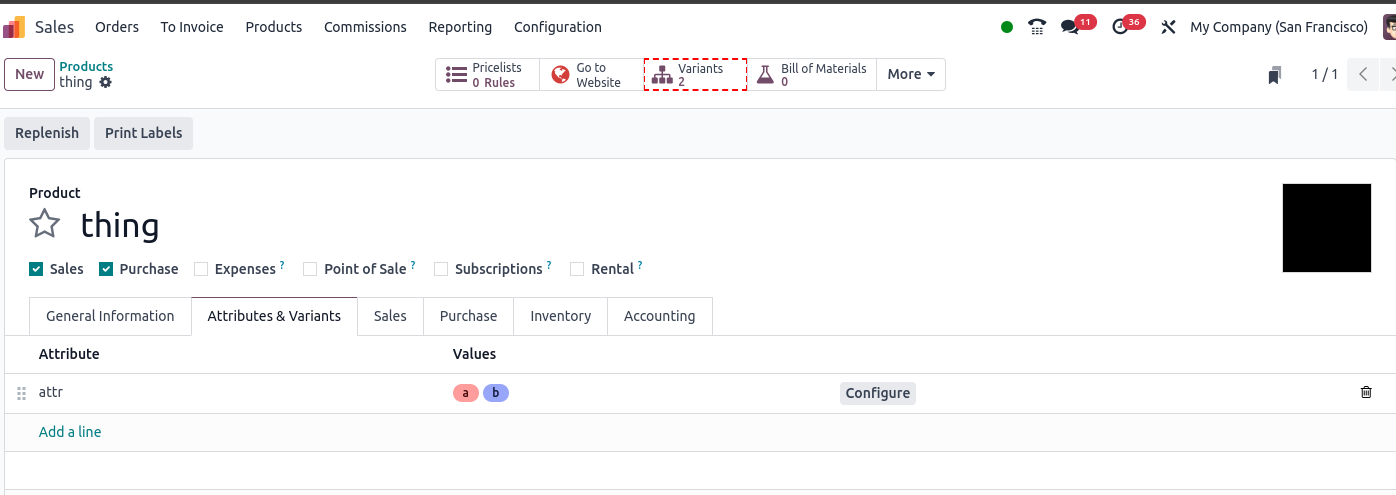Viewport: 1396px width, 495px height.
Task: Enable the Expenses checkbox
Action: click(x=201, y=269)
